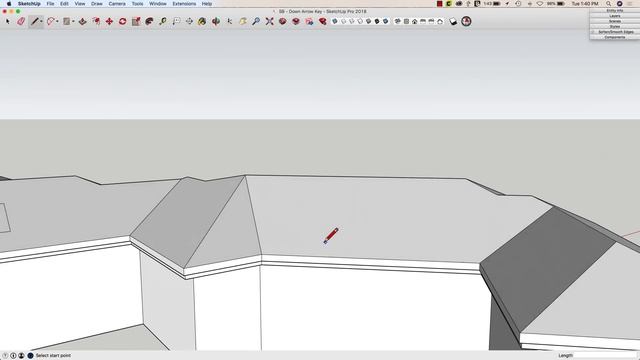Viewport: 640px width, 360px height.
Task: Open Arc tool dropdown arrow
Action: coord(57,21)
